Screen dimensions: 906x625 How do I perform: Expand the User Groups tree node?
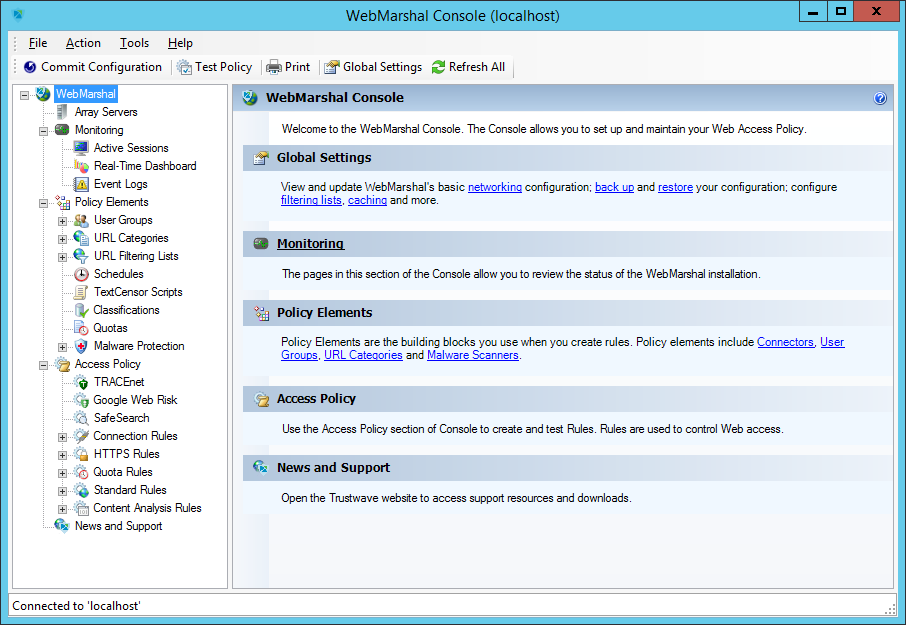[63, 220]
